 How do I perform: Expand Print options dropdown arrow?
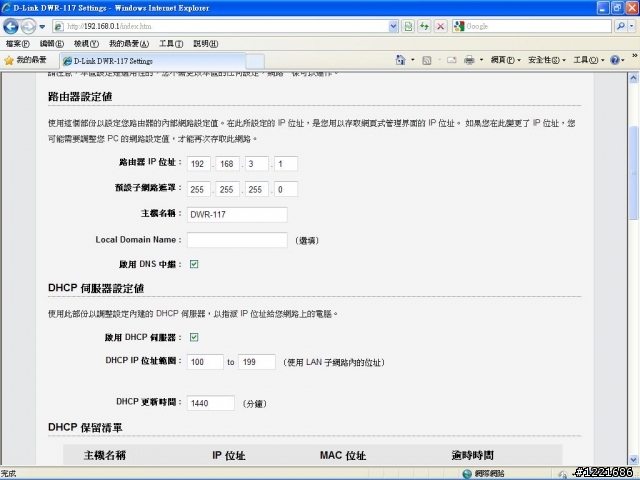pyautogui.click(x=481, y=60)
